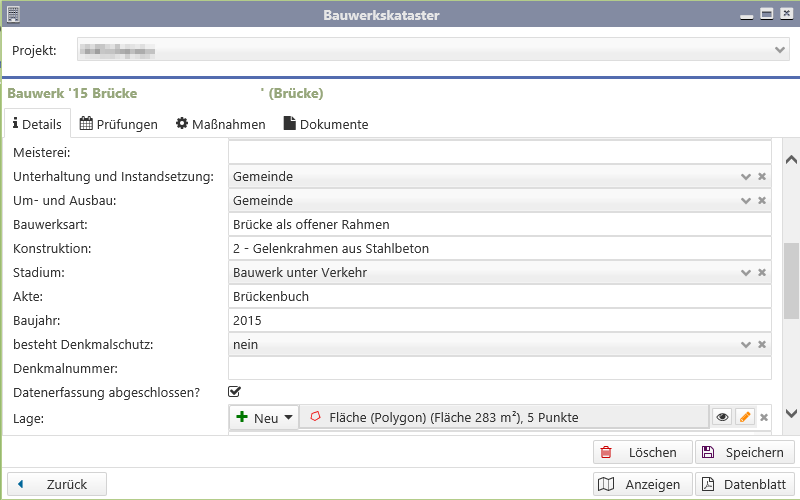Clear Unterhaltung und Instandsetzung selection
800x500 pixels.
tap(762, 176)
